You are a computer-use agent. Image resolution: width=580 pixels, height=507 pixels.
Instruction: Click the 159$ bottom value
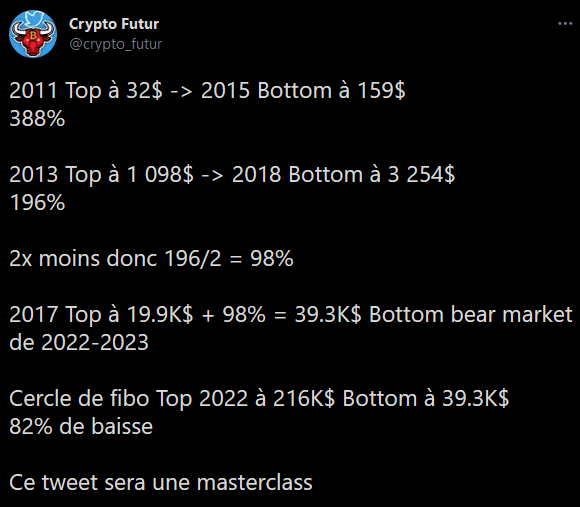click(x=381, y=91)
